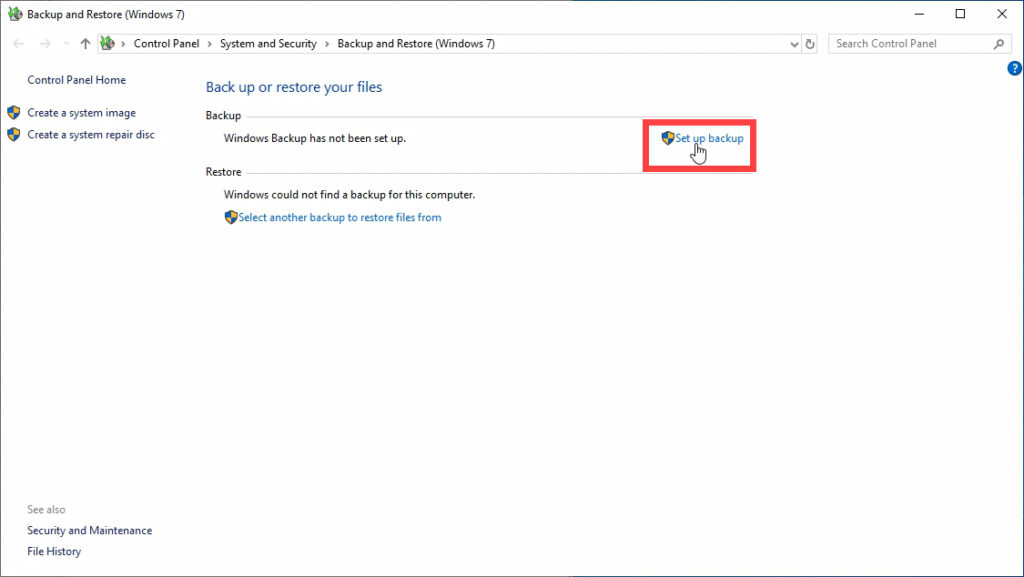The width and height of the screenshot is (1024, 577).
Task: Click the 'Backup' section label
Action: [223, 116]
